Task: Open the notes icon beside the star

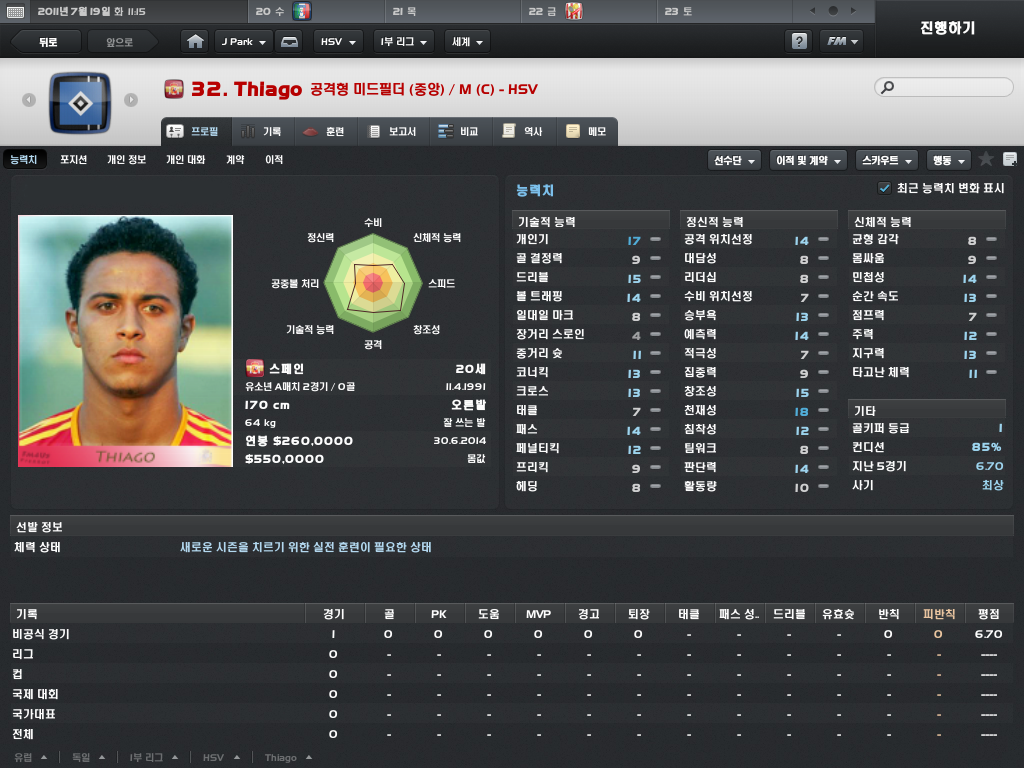Action: 1010,159
